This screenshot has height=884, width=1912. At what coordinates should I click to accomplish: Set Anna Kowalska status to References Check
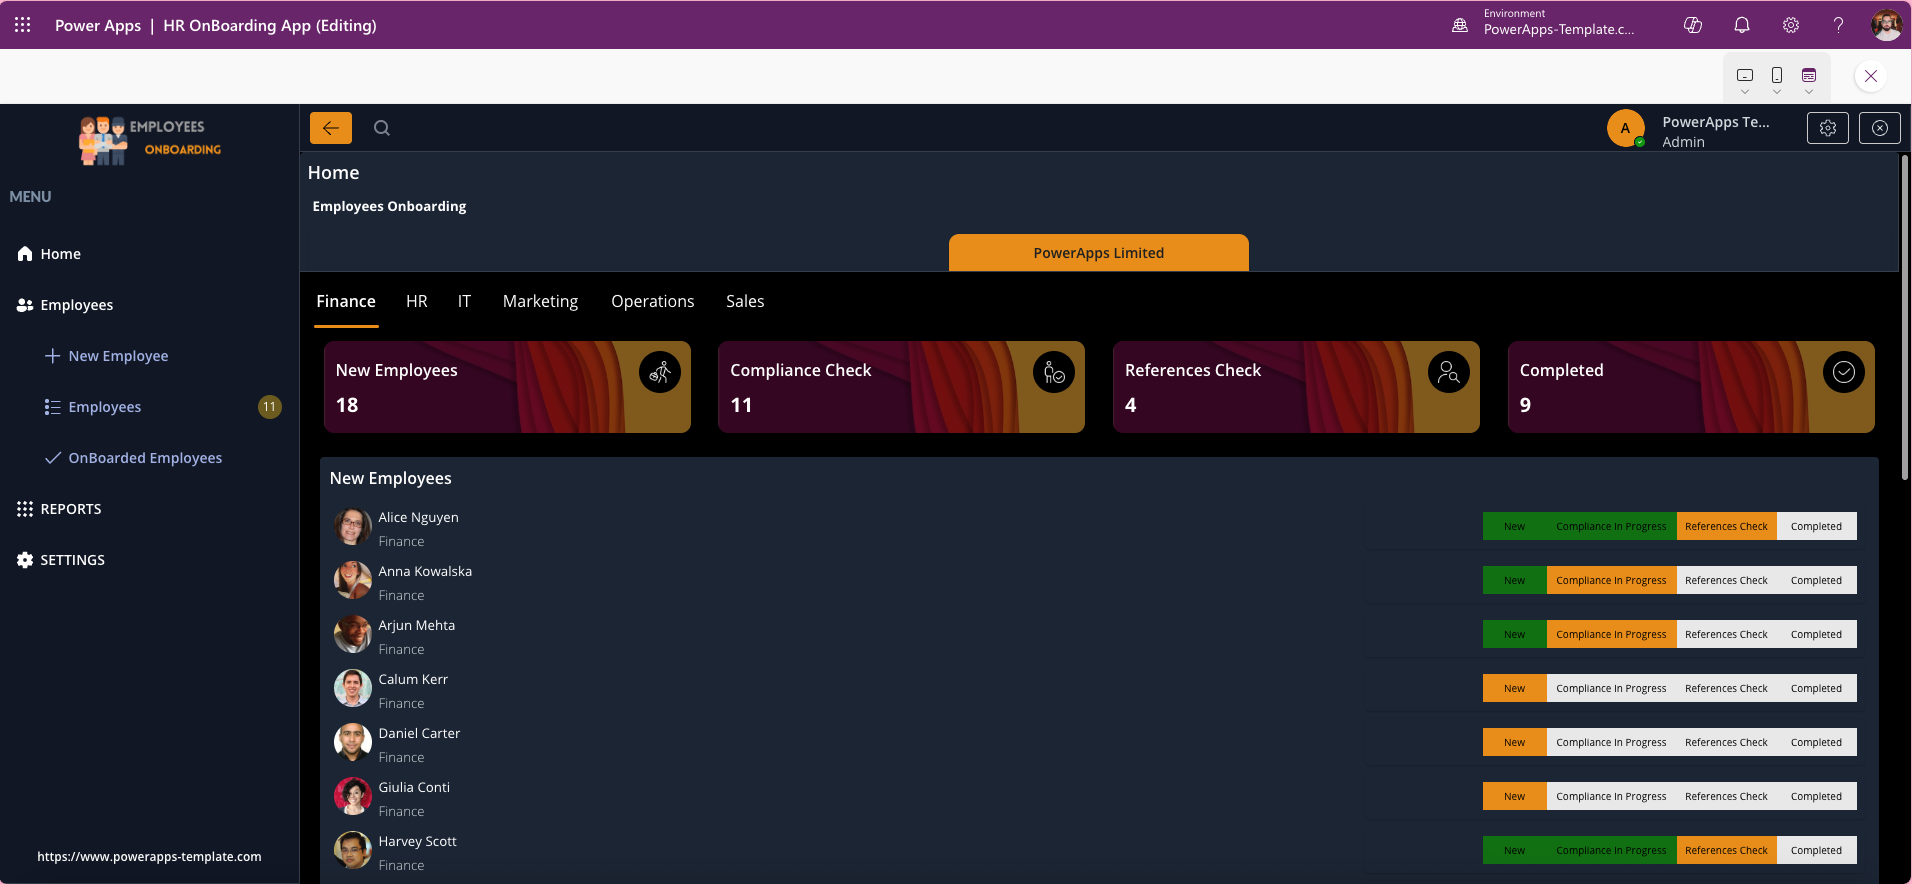(1726, 580)
